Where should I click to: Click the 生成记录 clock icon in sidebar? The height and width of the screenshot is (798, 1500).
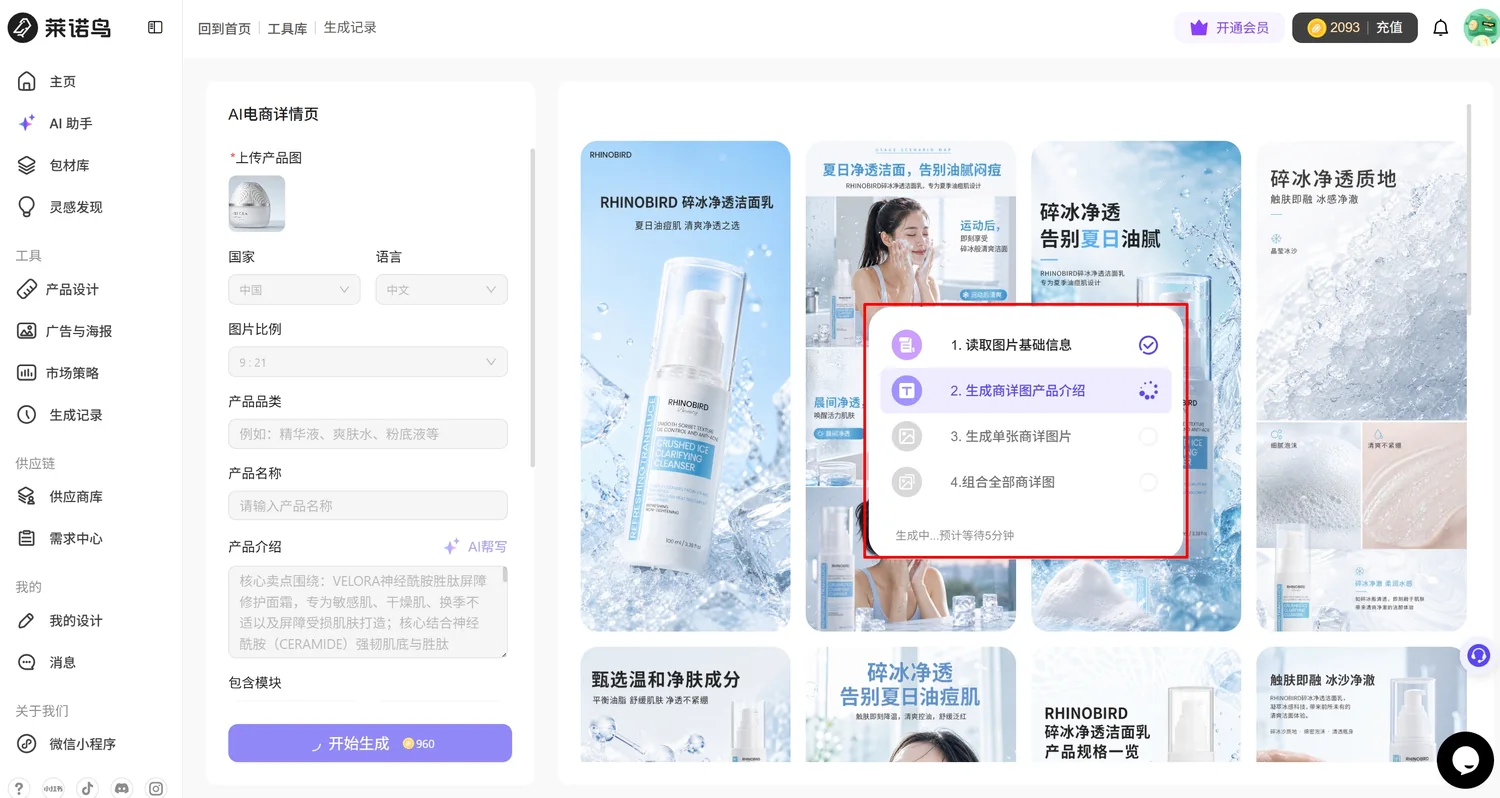(27, 414)
